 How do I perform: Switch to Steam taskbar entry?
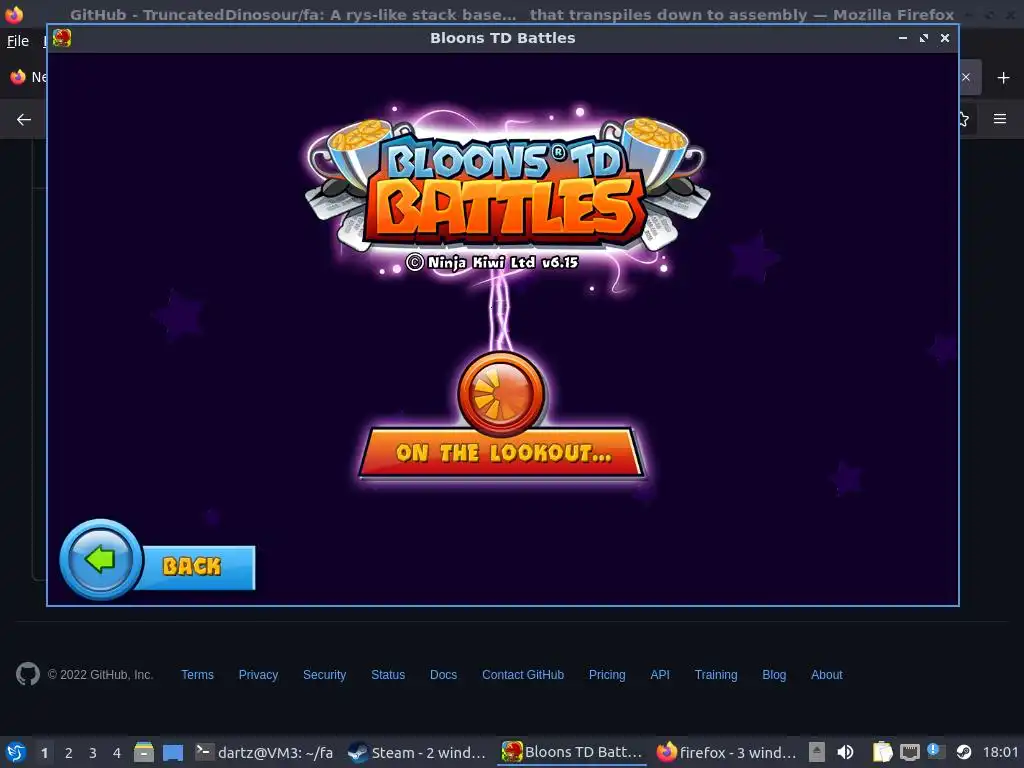(417, 752)
